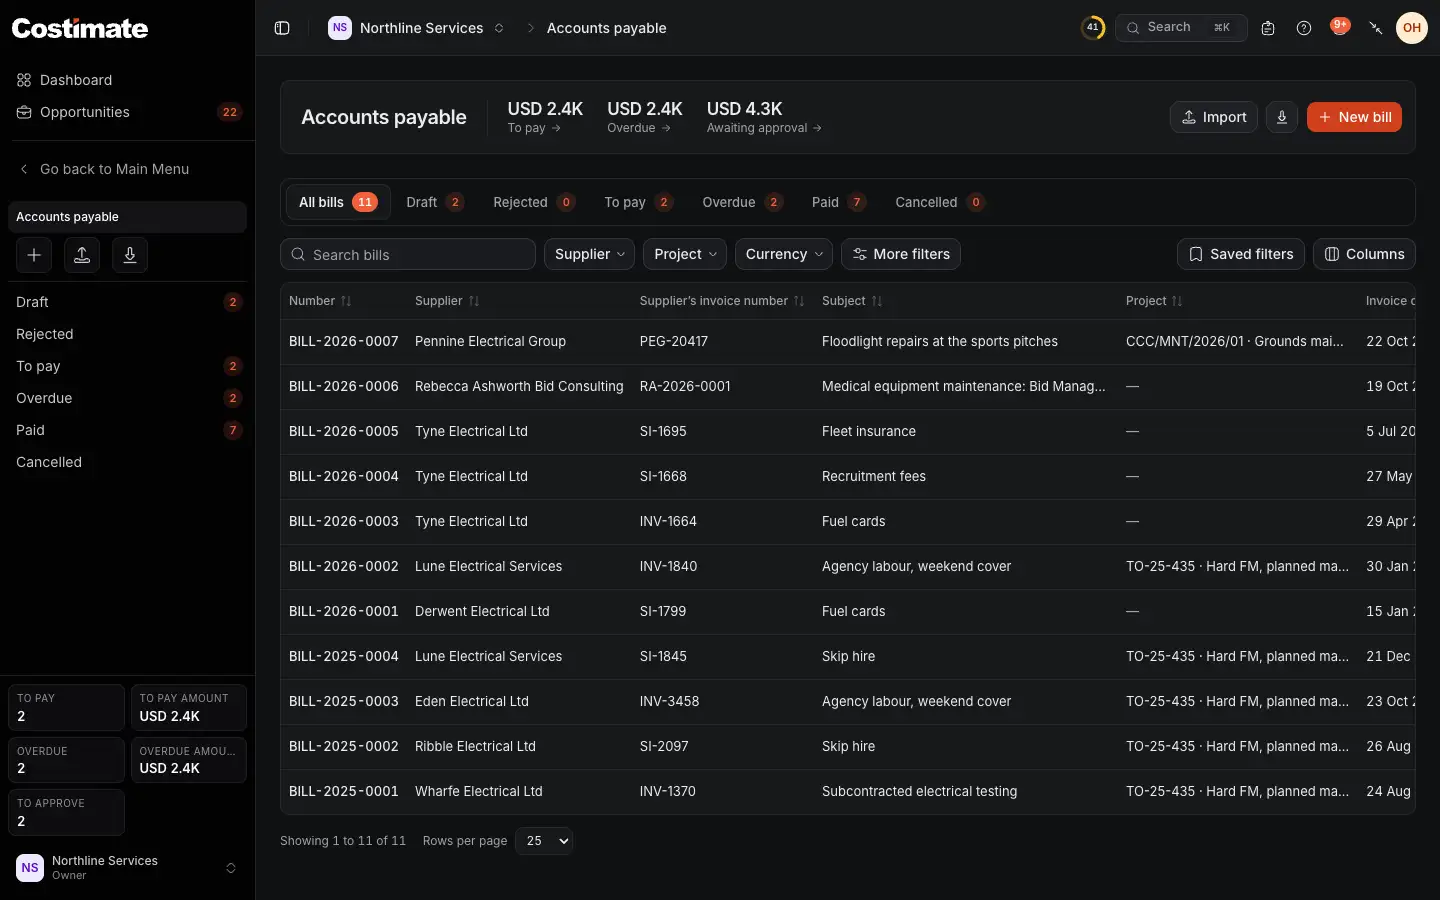Expand the Northline Services Owner account menu
Image resolution: width=1440 pixels, height=900 pixels.
127,868
